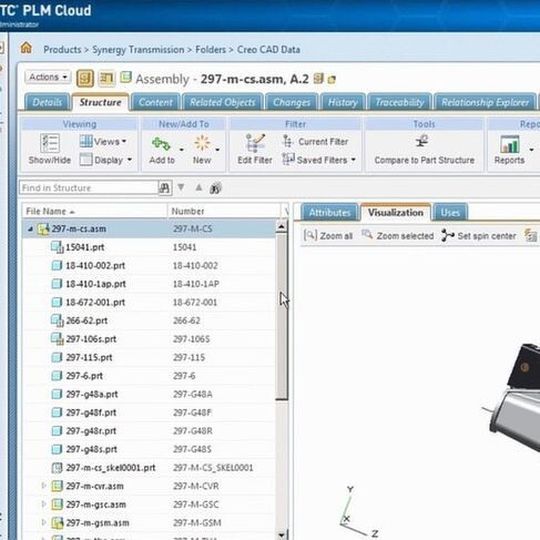
Task: Click the New starburst icon
Action: pos(202,143)
